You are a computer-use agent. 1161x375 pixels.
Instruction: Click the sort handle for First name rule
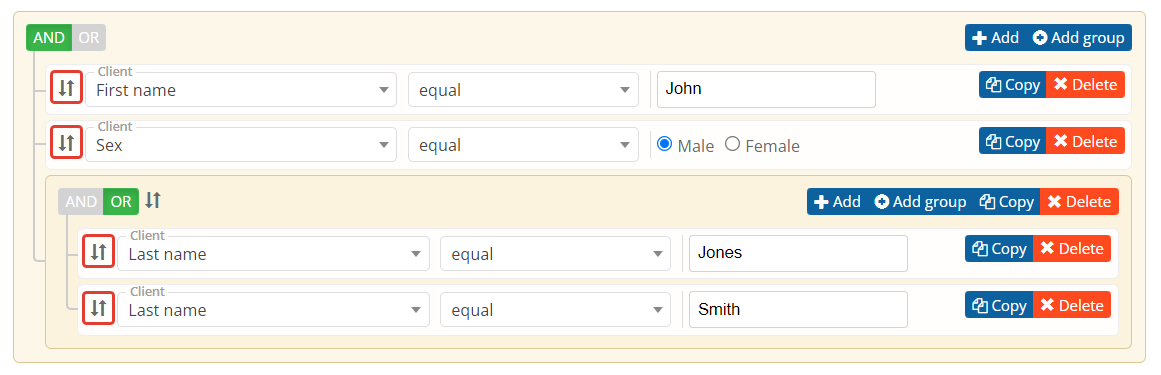(x=66, y=88)
